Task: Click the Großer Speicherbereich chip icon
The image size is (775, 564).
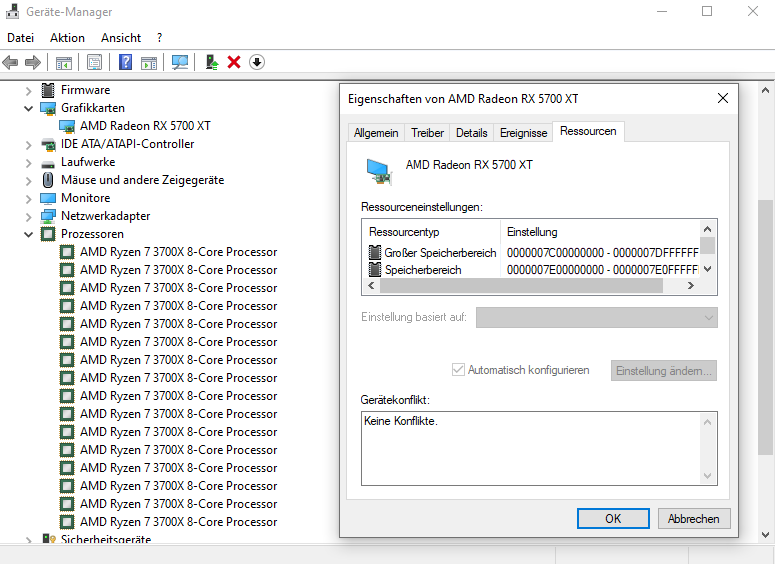Action: tap(375, 253)
